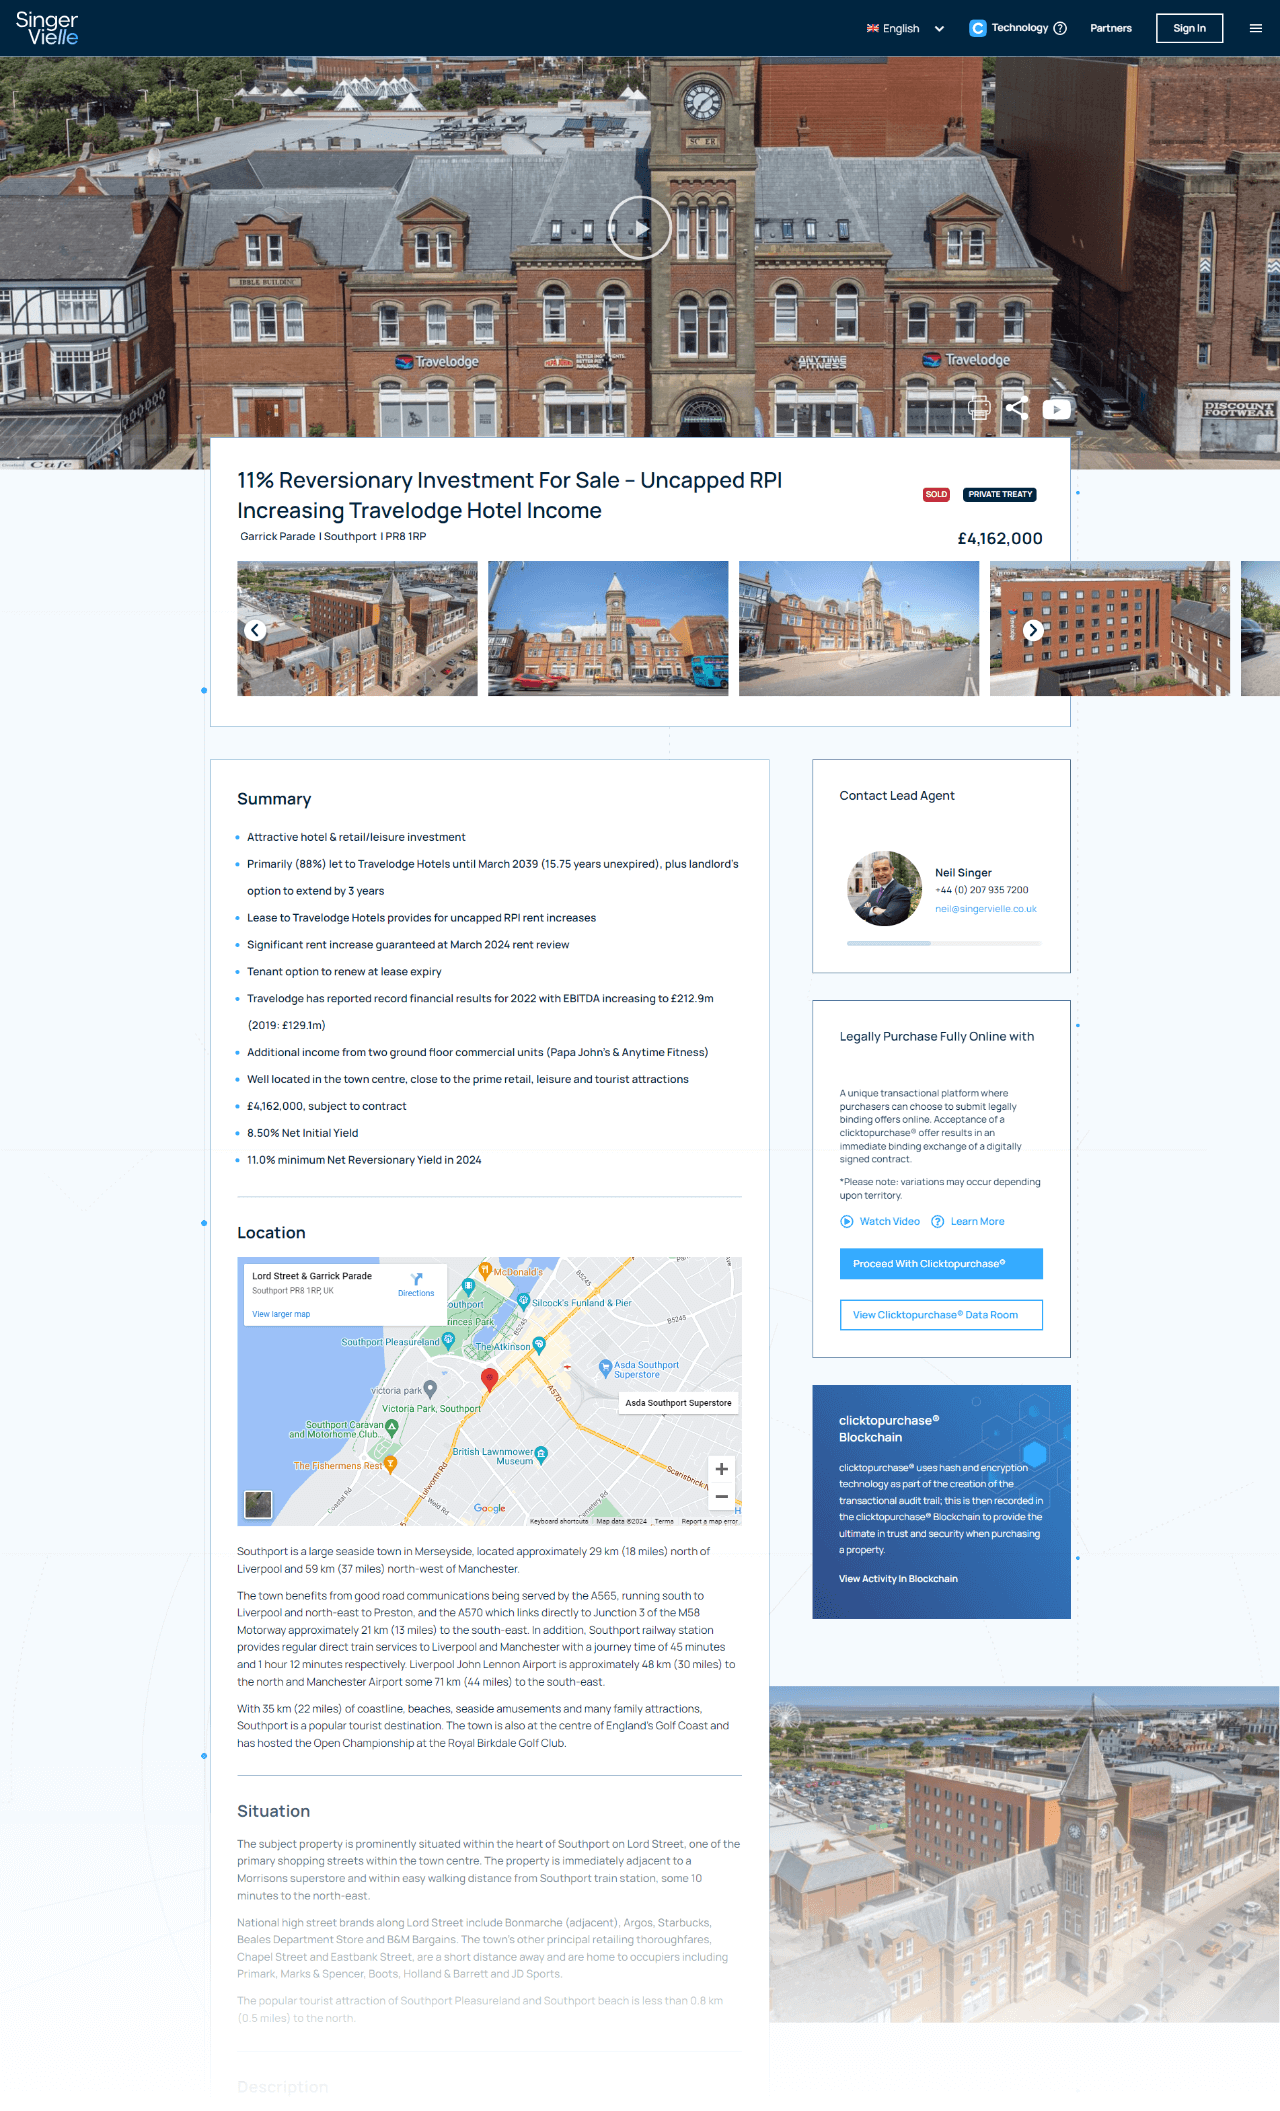
Task: Click the blue Clicktopurchase C icon
Action: (x=978, y=28)
